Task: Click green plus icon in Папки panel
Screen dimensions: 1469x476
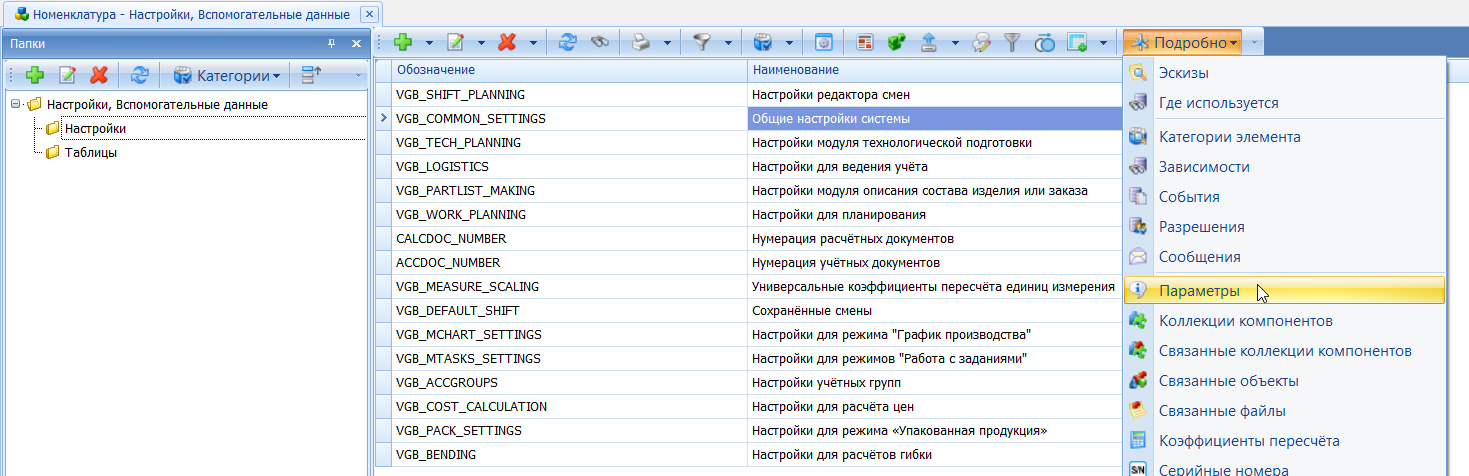Action: point(35,75)
